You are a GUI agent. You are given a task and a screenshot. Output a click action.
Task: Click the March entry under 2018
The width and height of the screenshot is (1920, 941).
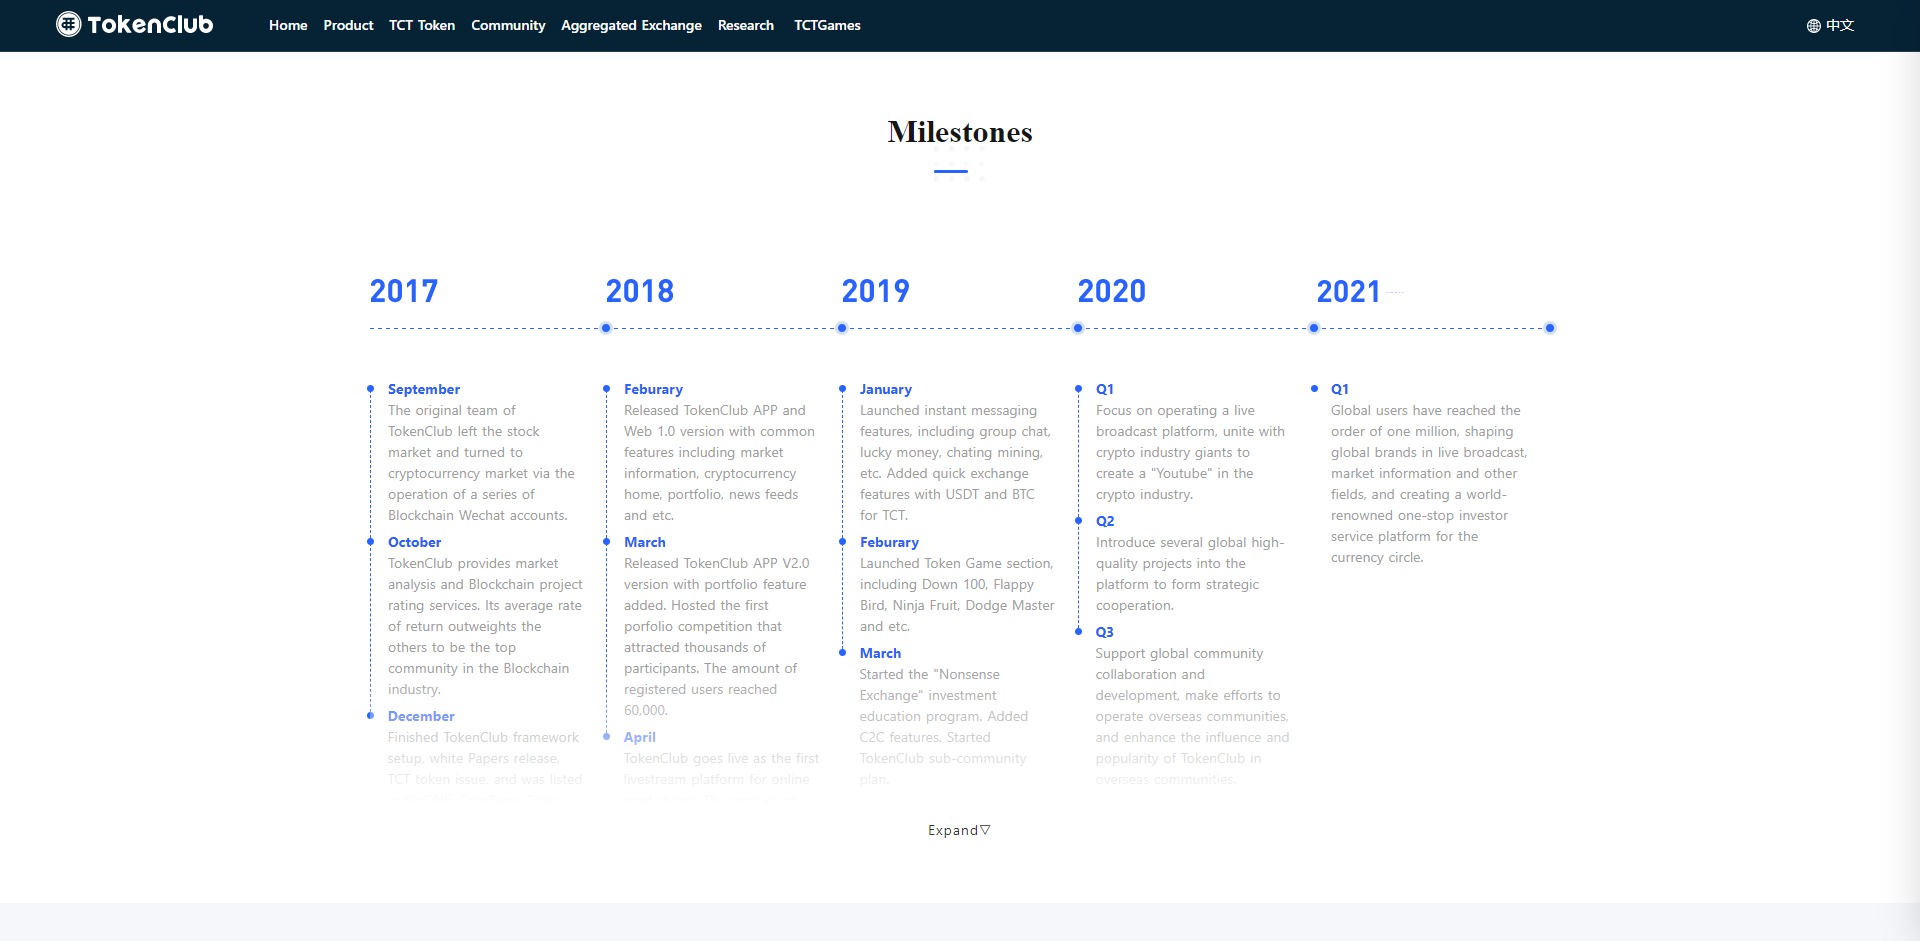point(645,542)
